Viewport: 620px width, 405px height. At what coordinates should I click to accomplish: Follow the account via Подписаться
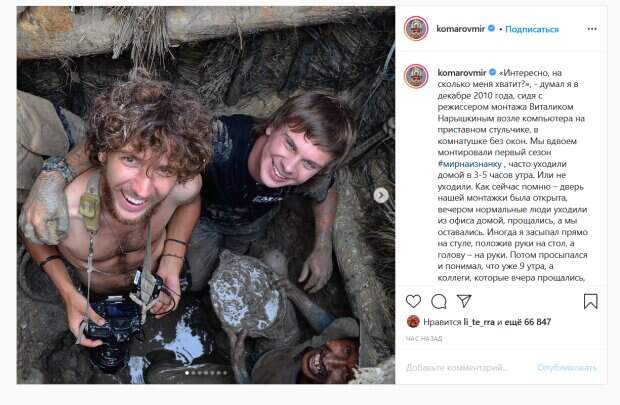pyautogui.click(x=531, y=30)
